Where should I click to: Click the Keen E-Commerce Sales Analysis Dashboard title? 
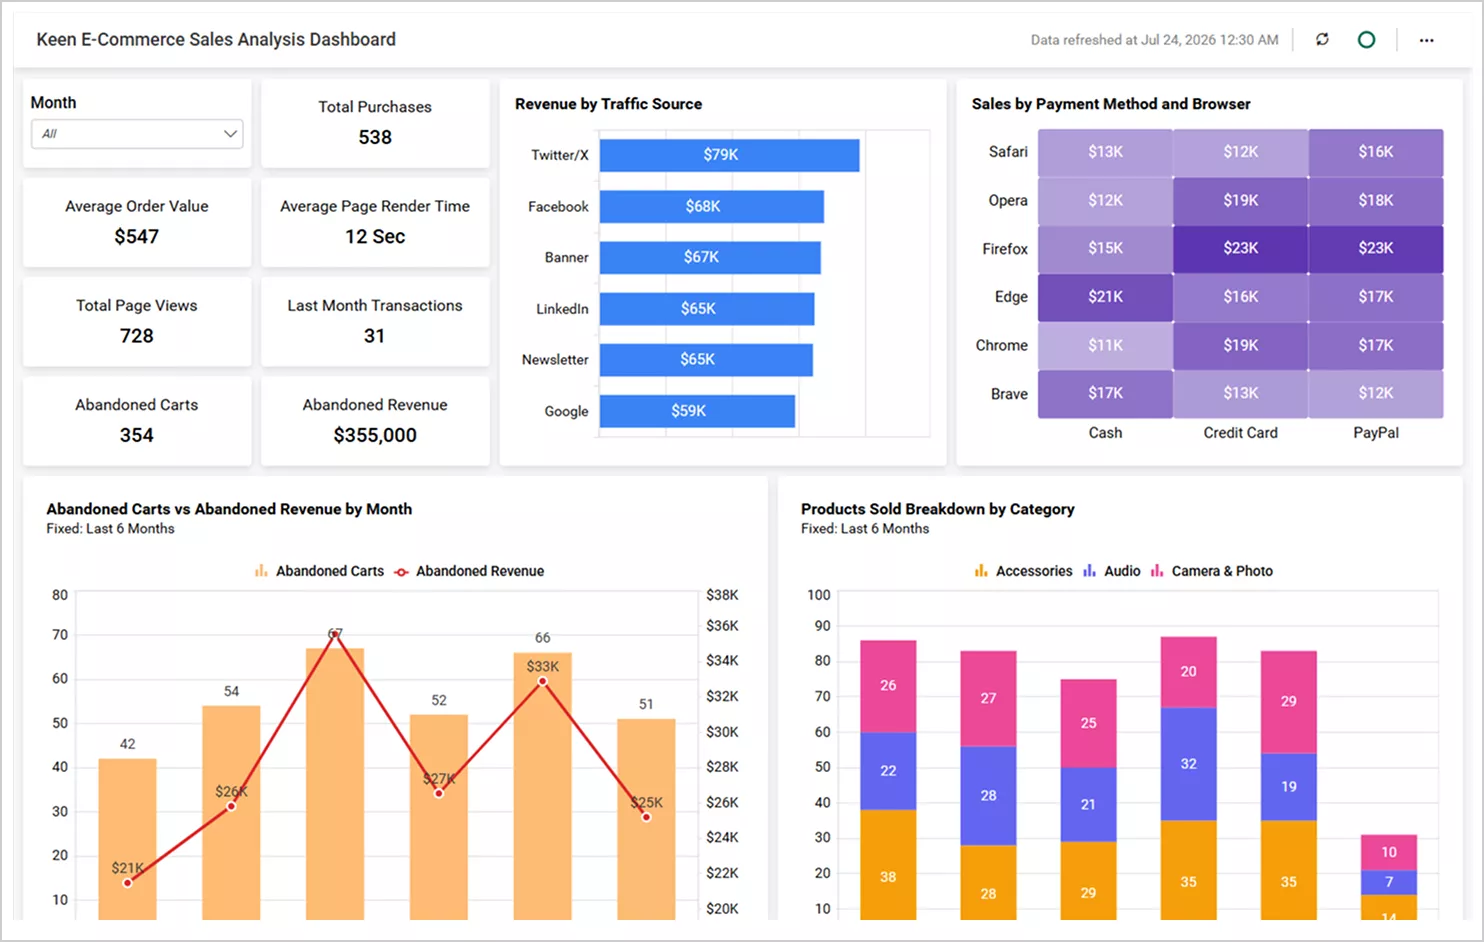(x=216, y=39)
